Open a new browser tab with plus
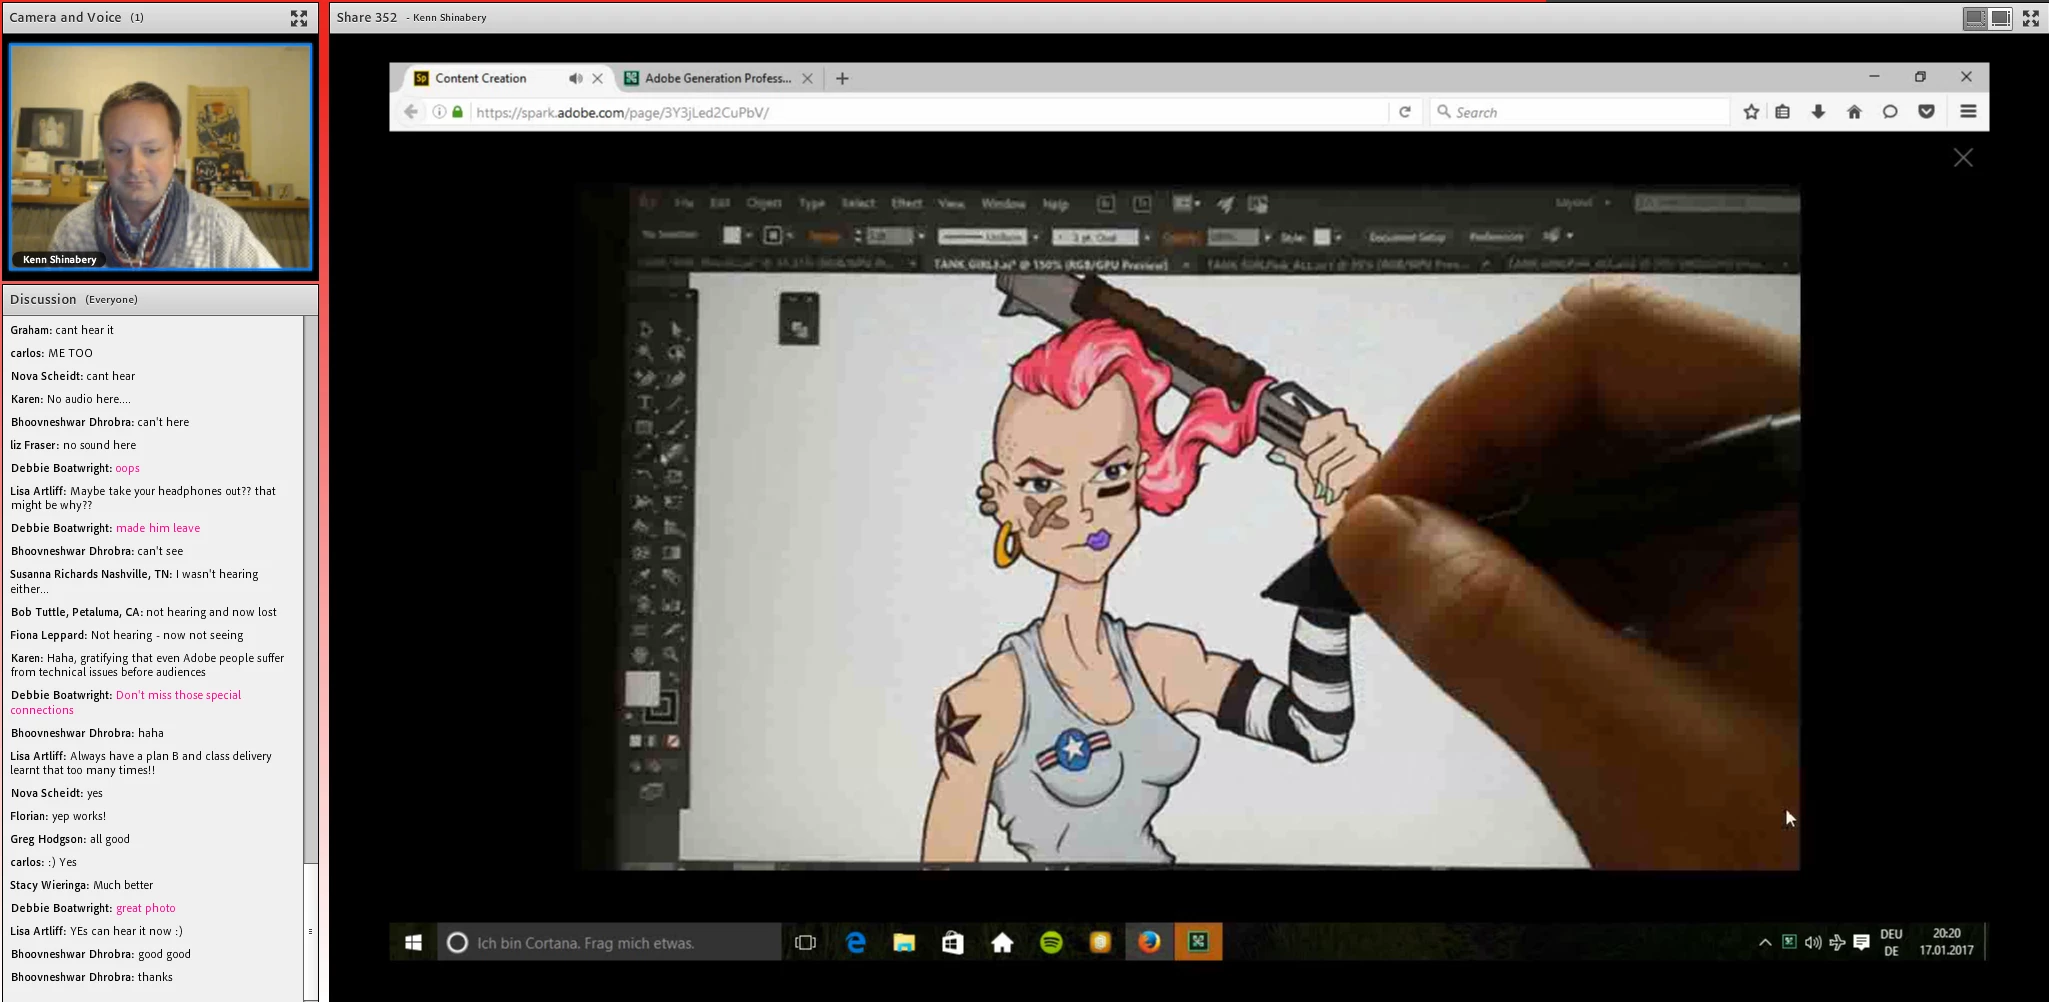This screenshot has width=2049, height=1002. (842, 78)
